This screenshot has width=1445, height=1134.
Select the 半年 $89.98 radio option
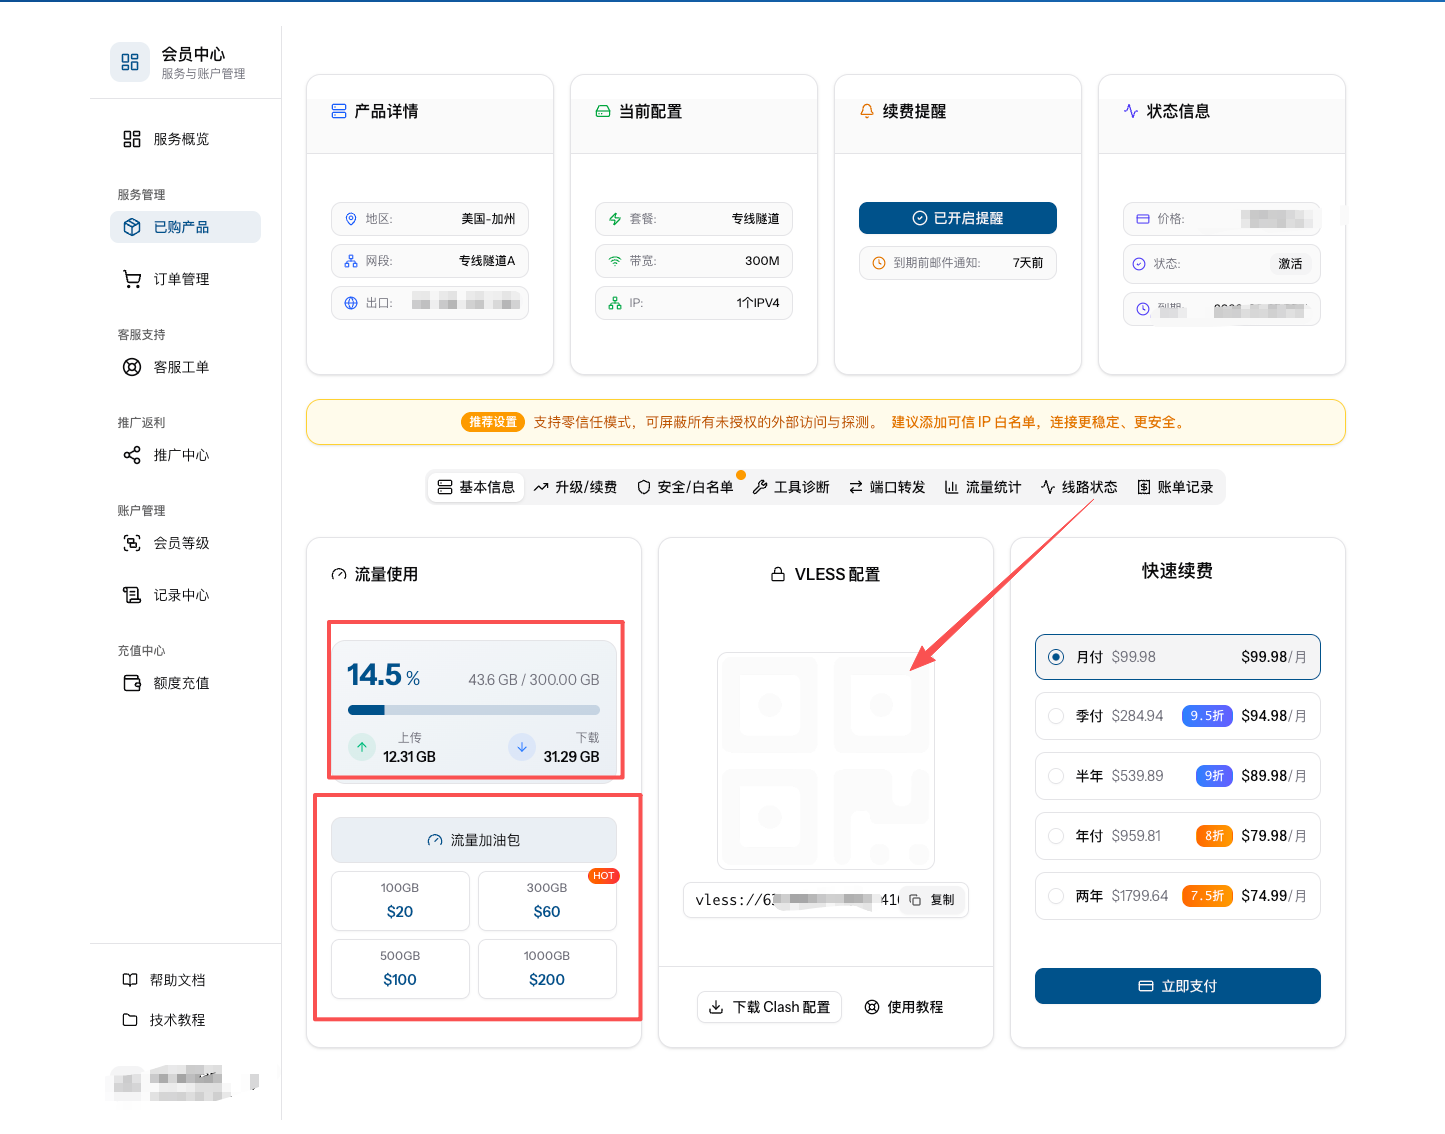click(1056, 776)
